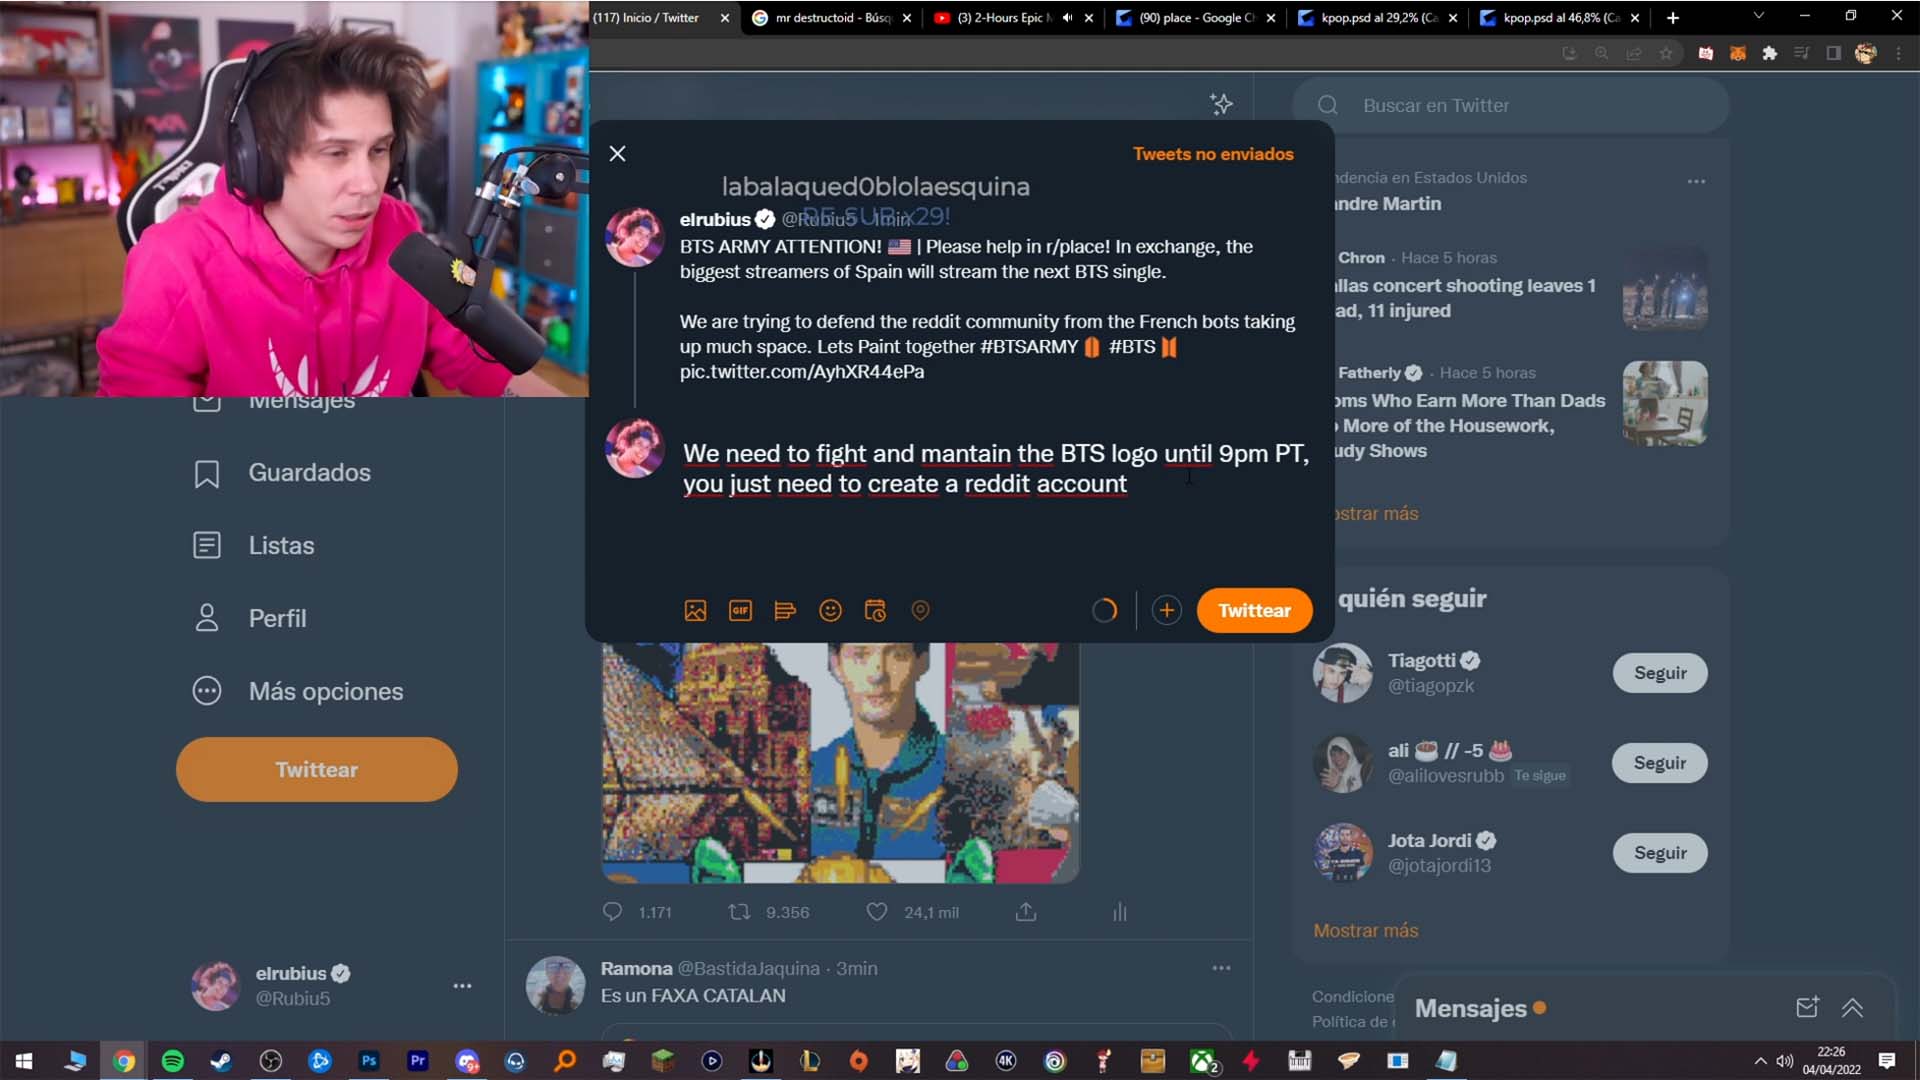The height and width of the screenshot is (1080, 1920).
Task: Open Steam from taskbar
Action: [x=221, y=1061]
